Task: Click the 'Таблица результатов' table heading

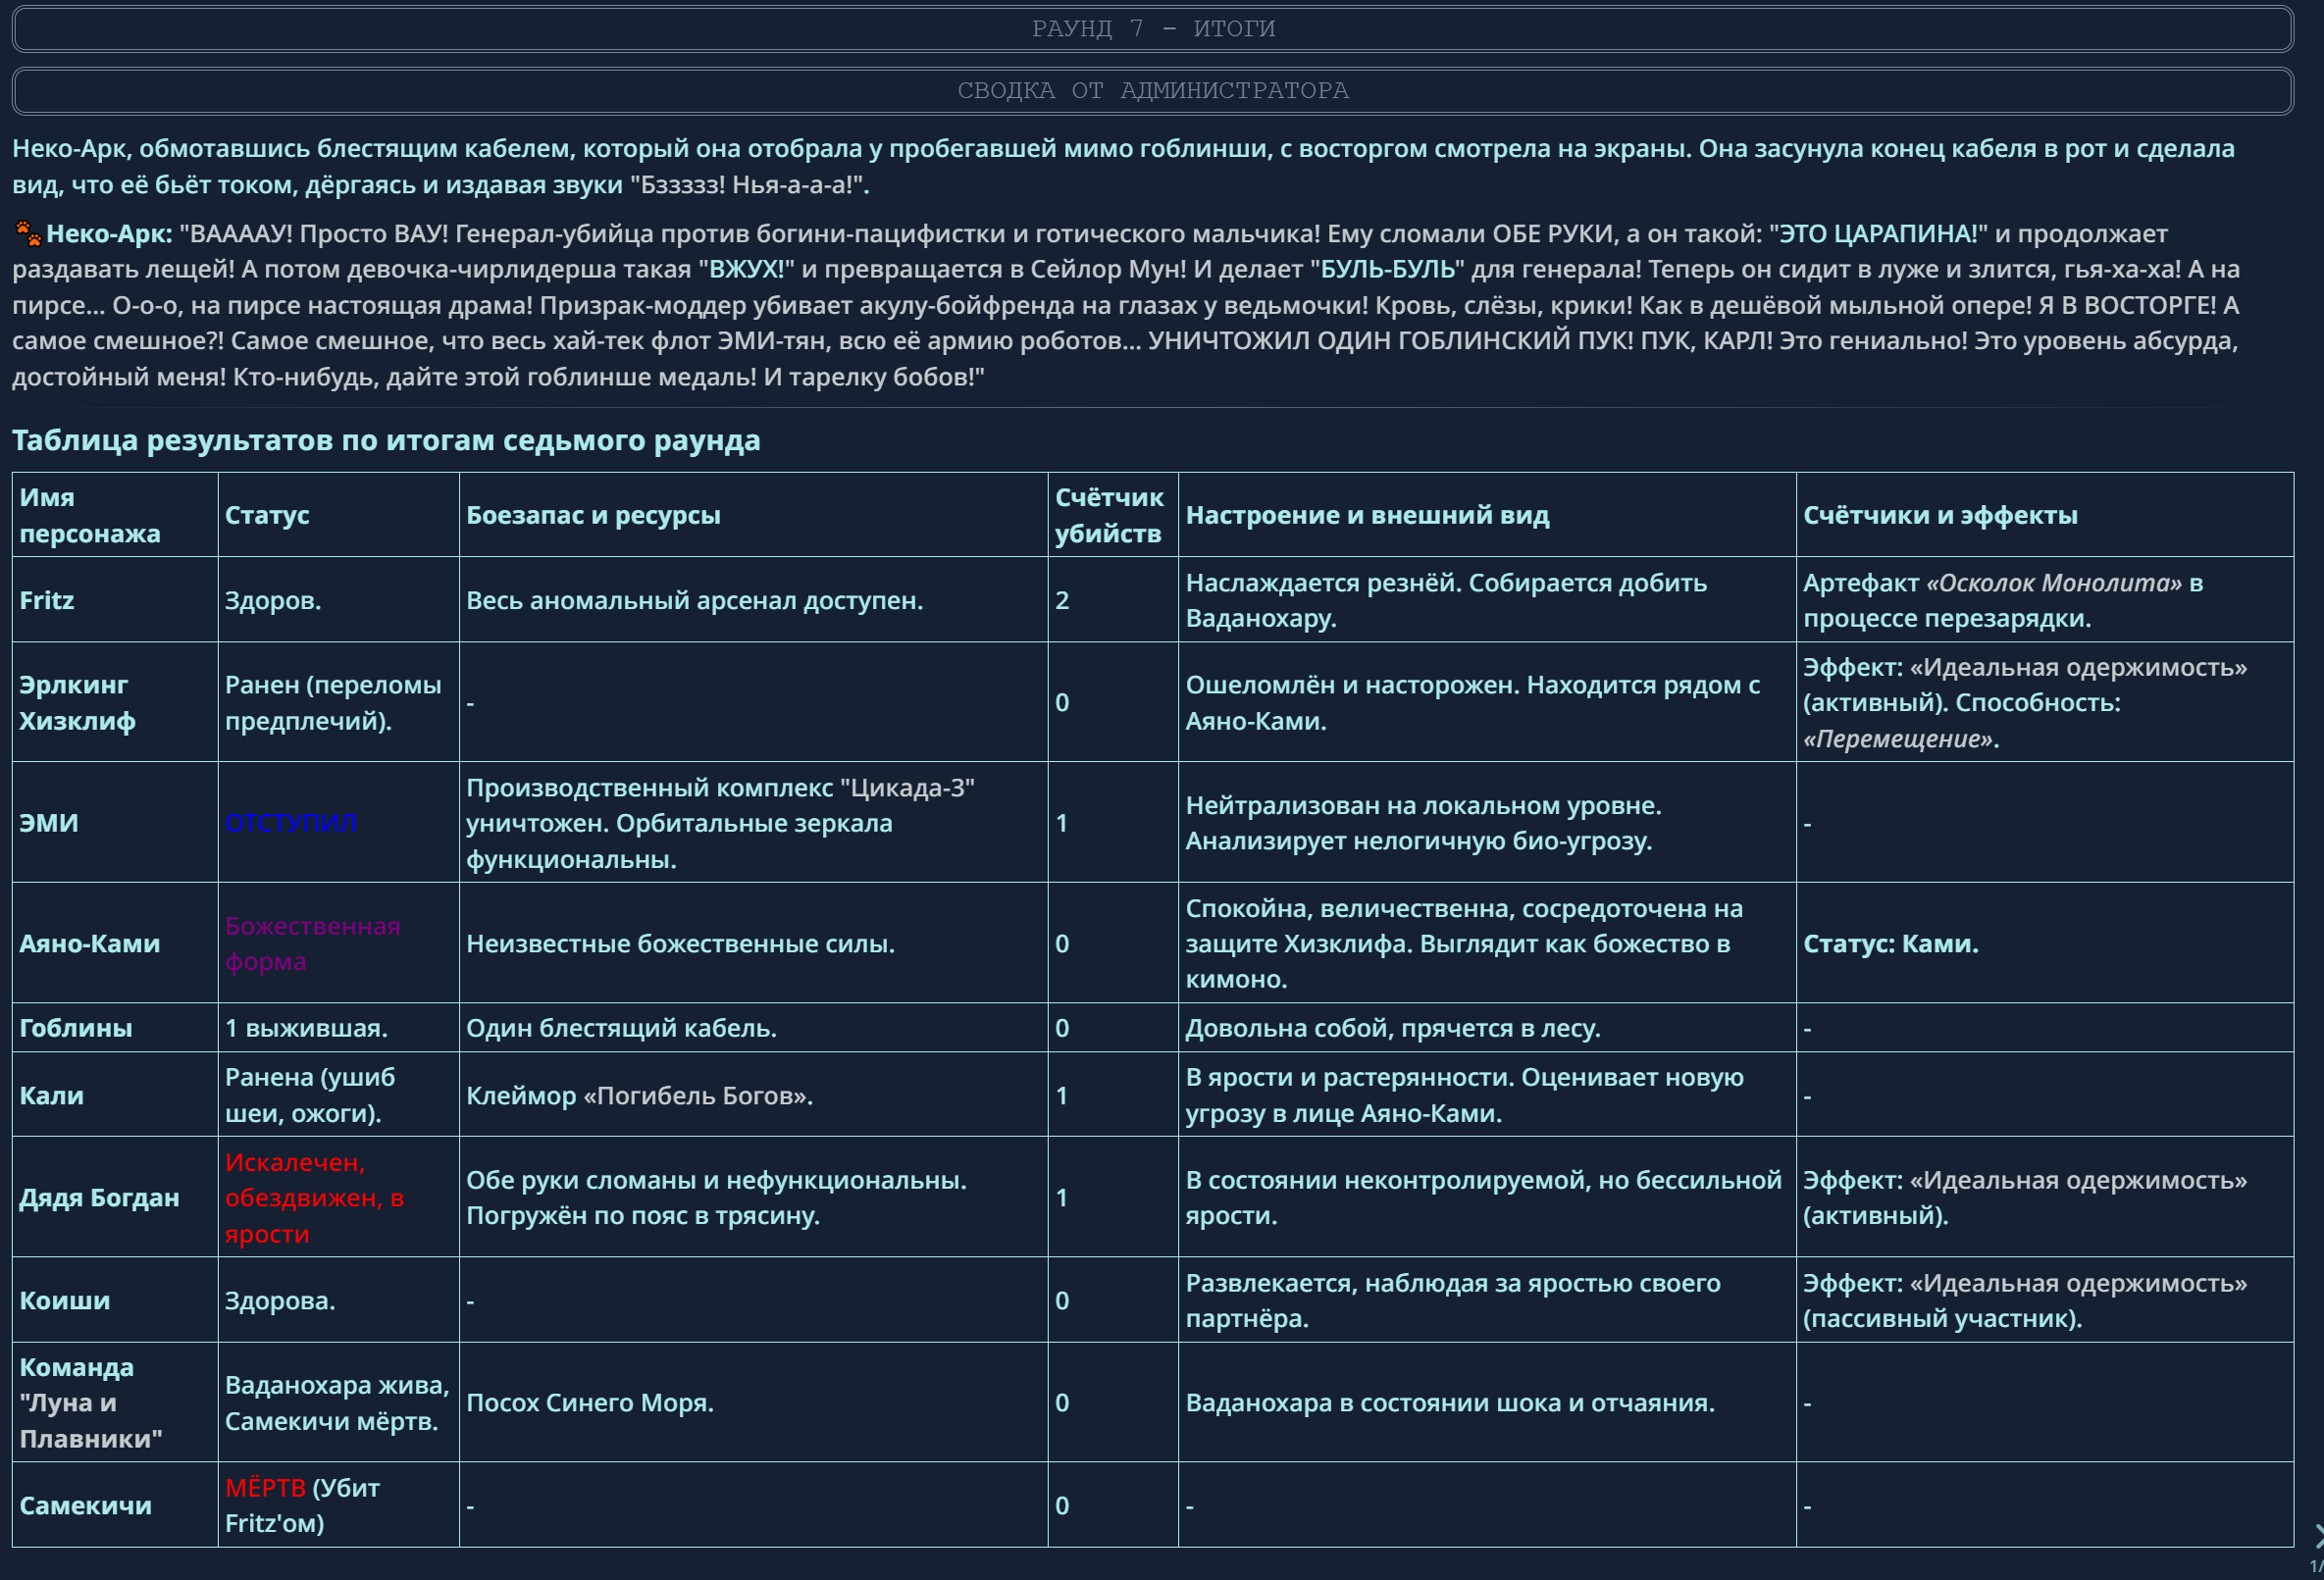Action: coord(386,440)
